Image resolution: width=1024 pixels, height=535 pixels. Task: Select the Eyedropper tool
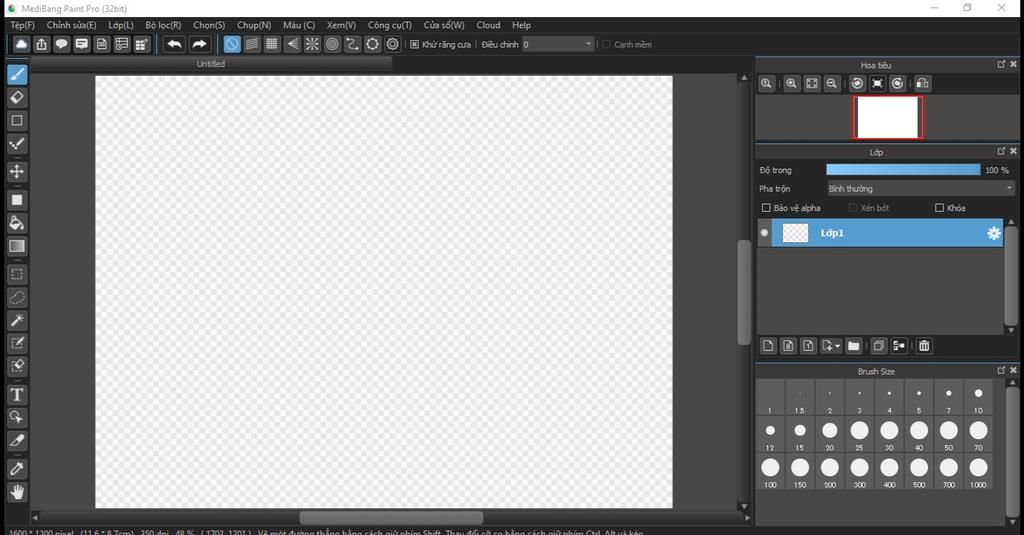(17, 468)
